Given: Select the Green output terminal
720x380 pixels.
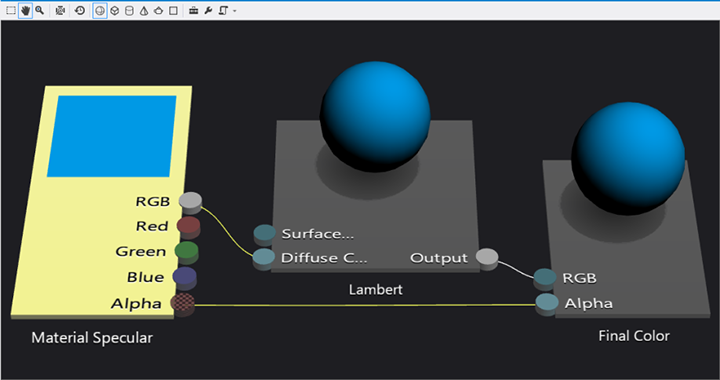Looking at the screenshot, I should click(x=186, y=252).
